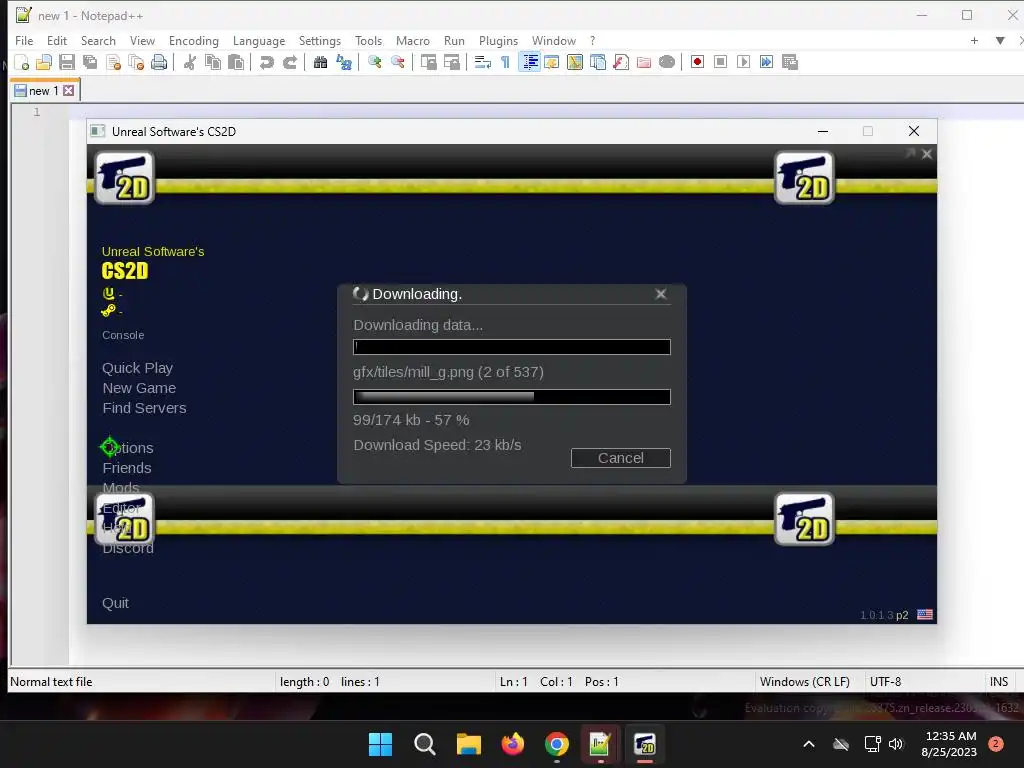The width and height of the screenshot is (1024, 768).
Task: Click the Paste clipboard icon
Action: coord(236,62)
